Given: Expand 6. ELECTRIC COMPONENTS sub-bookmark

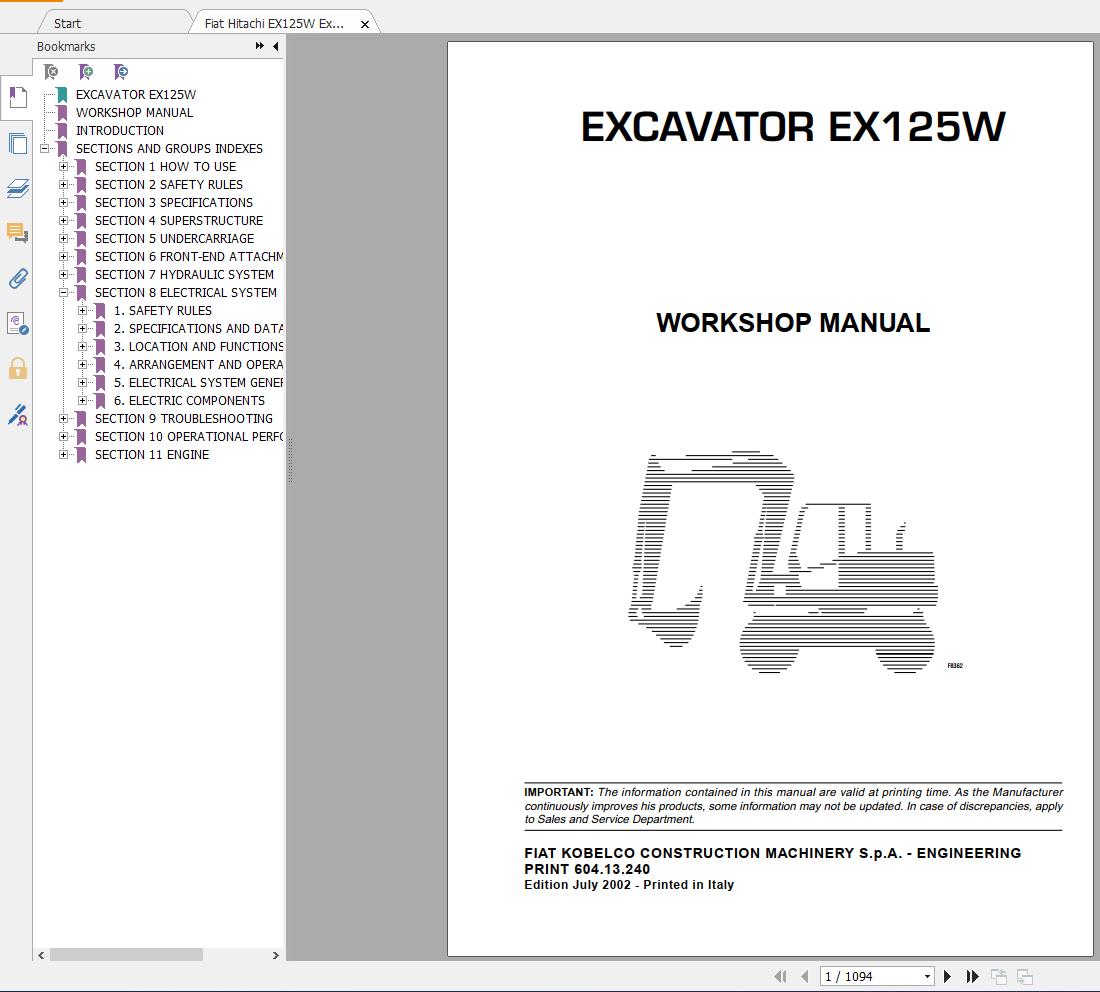Looking at the screenshot, I should point(82,401).
